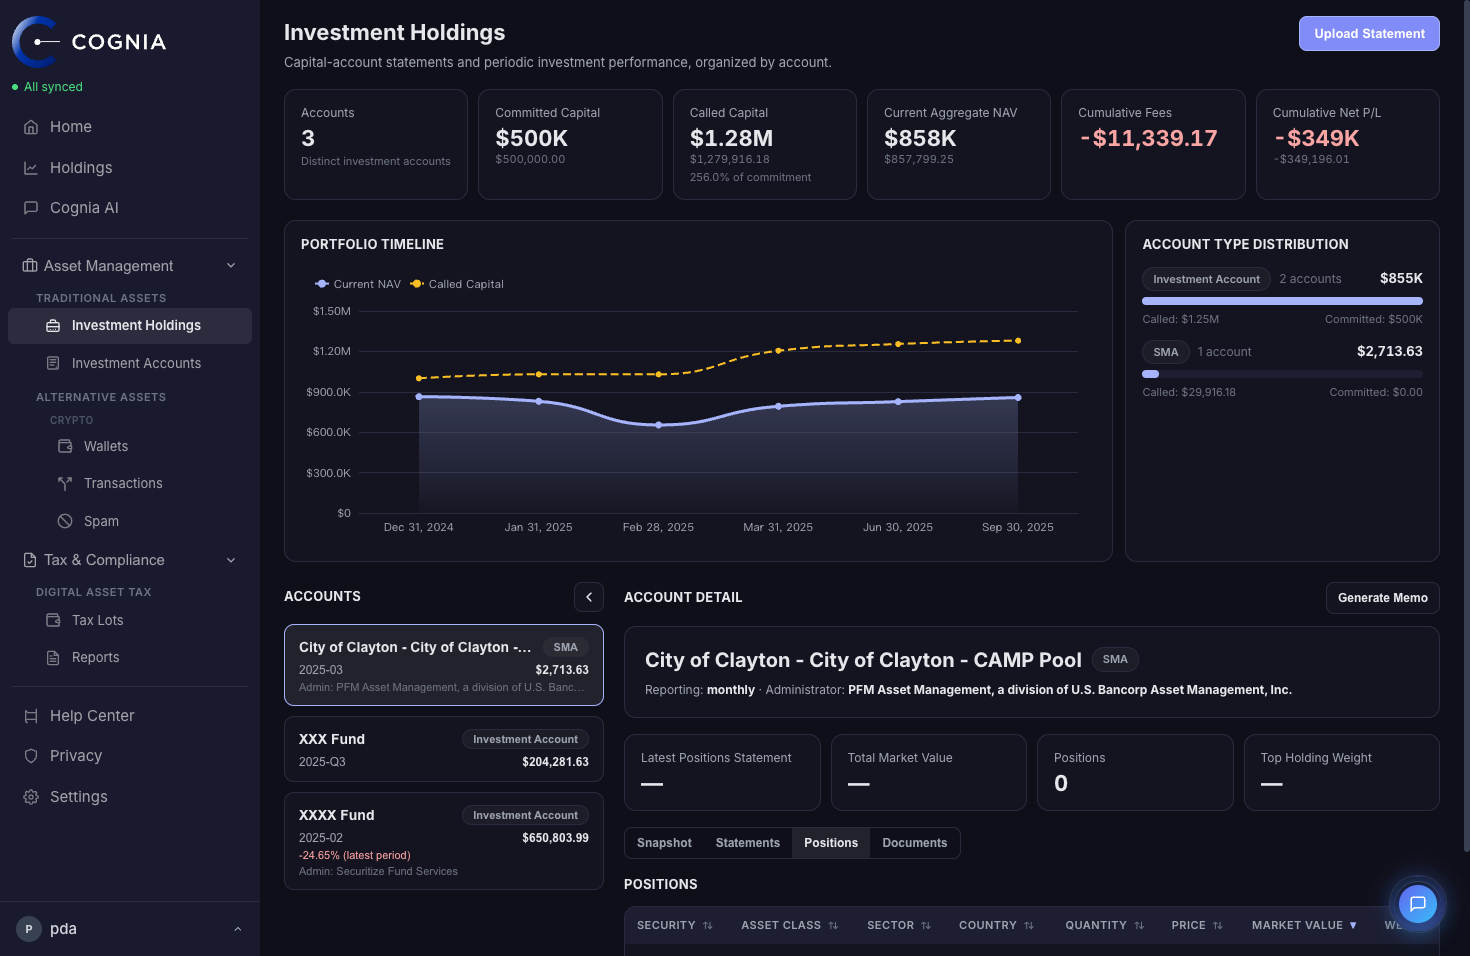Open the floating chat bubble button
The image size is (1470, 956).
(1417, 904)
